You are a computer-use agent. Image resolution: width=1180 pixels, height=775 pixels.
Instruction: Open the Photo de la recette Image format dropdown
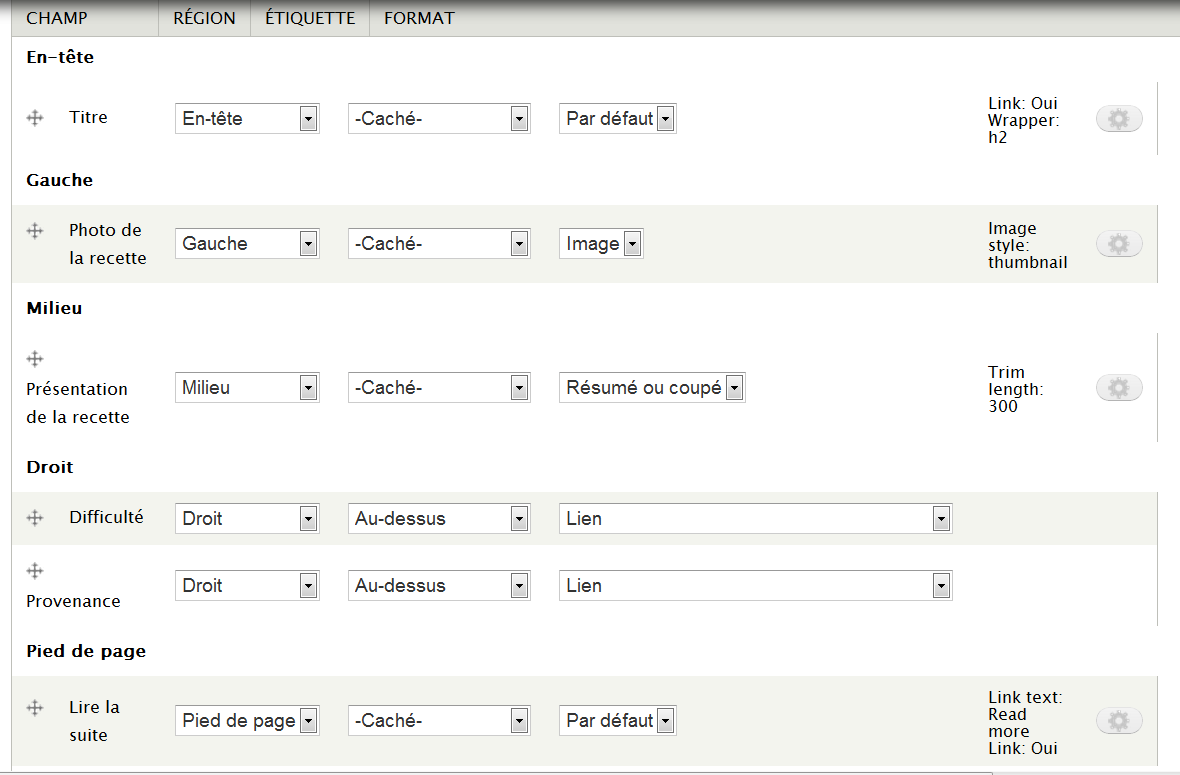click(x=601, y=244)
